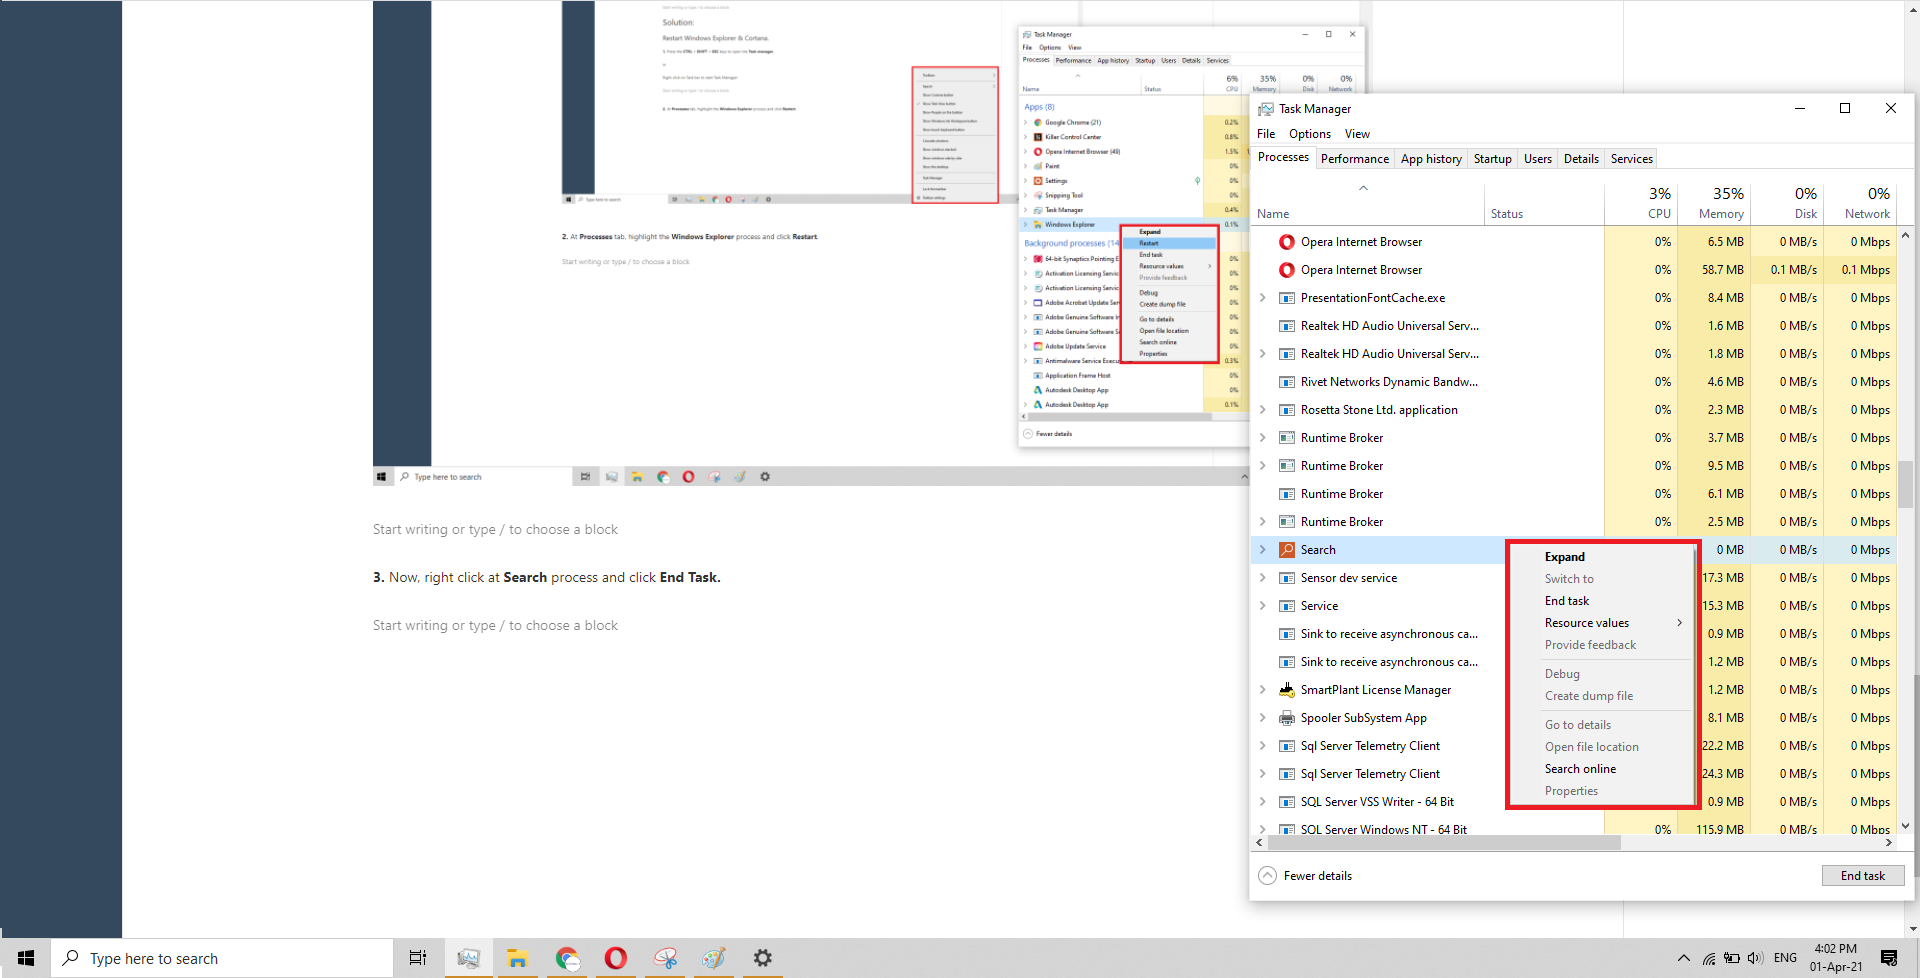This screenshot has height=978, width=1920.
Task: Click the Task View taskbar icon
Action: (x=417, y=957)
